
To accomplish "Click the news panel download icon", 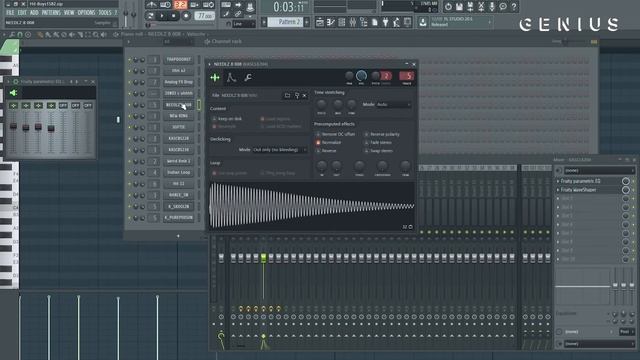I will (x=423, y=22).
